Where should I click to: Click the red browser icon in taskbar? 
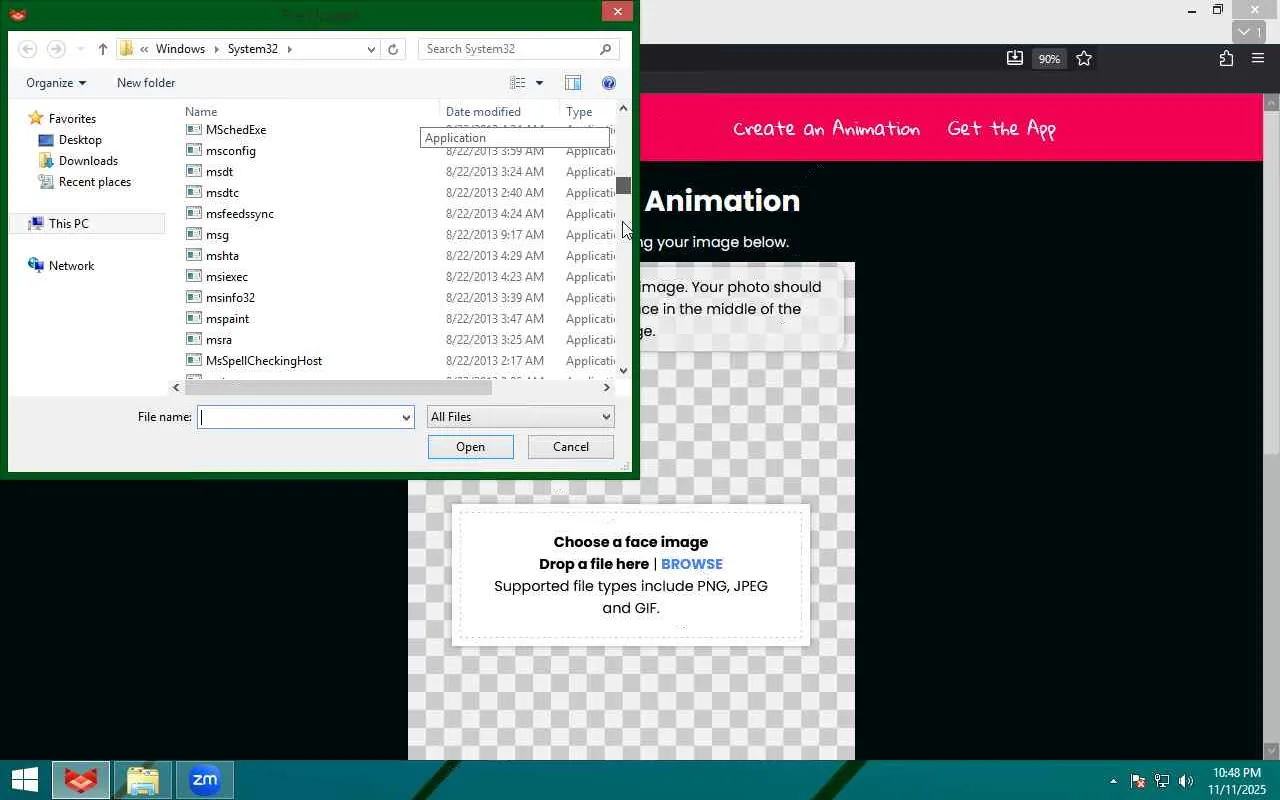click(x=81, y=780)
